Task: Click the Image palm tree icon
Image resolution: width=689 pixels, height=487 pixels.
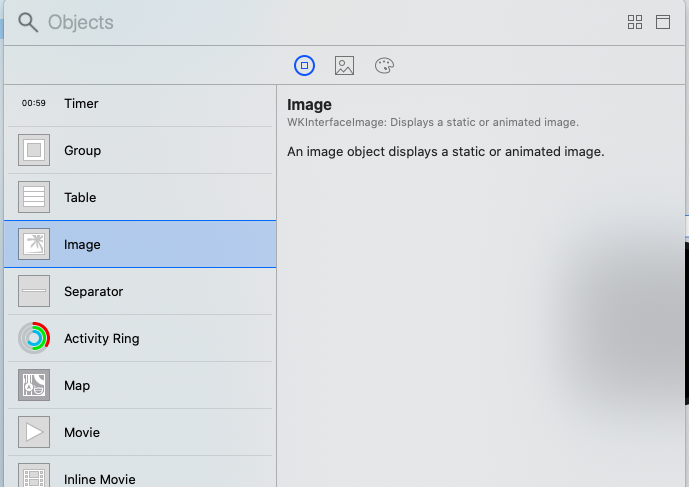Action: pyautogui.click(x=34, y=244)
